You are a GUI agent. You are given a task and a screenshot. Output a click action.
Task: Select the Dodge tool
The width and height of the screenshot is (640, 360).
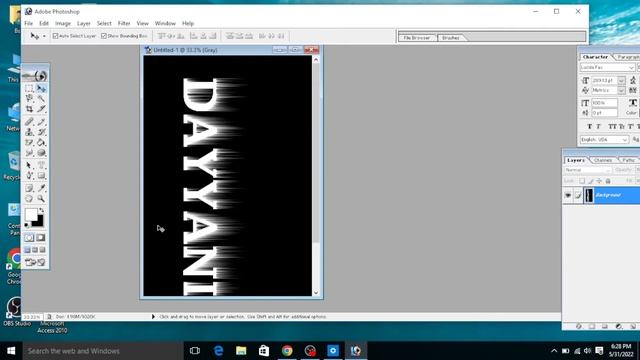[41, 153]
